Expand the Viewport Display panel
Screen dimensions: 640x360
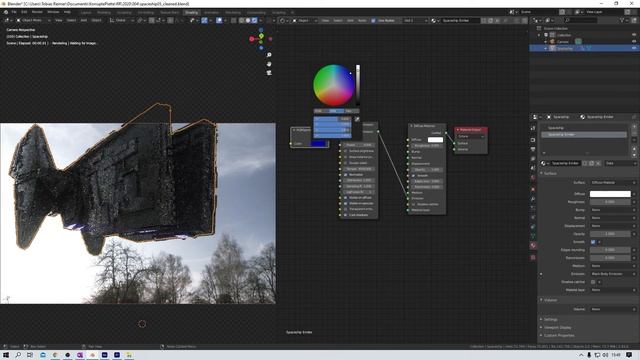point(557,327)
